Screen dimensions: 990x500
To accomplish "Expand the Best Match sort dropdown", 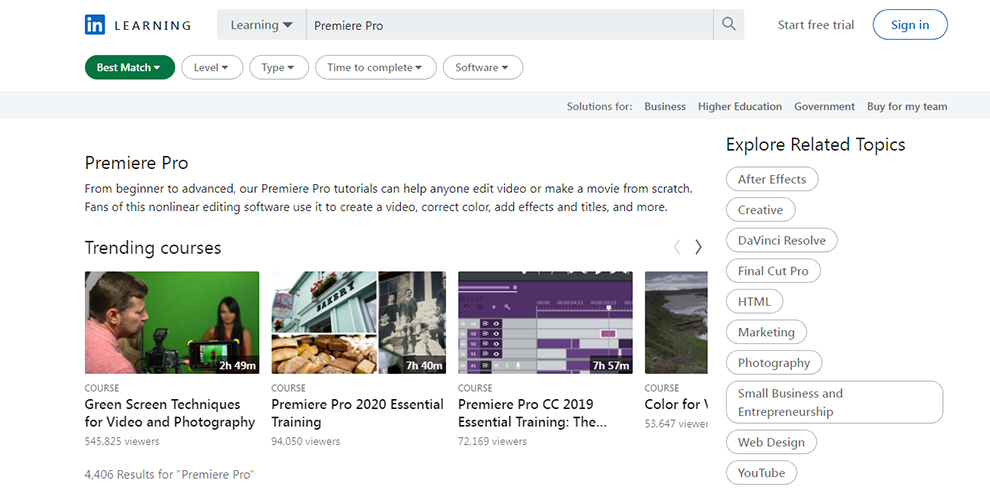I will [129, 68].
